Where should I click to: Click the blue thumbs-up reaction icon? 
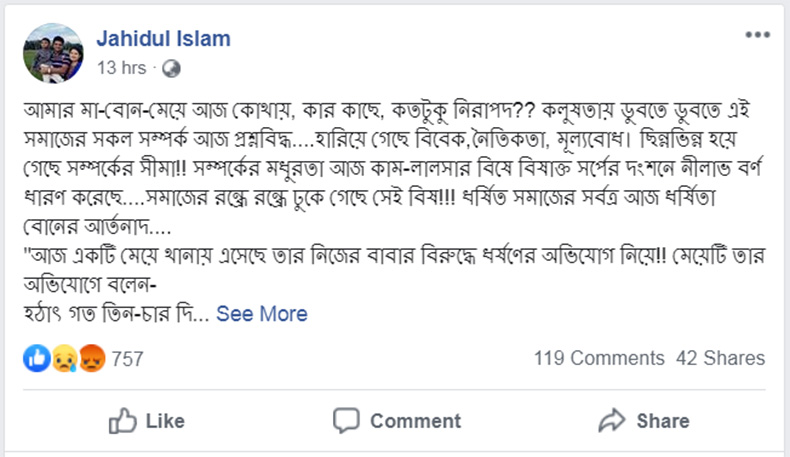(35, 358)
